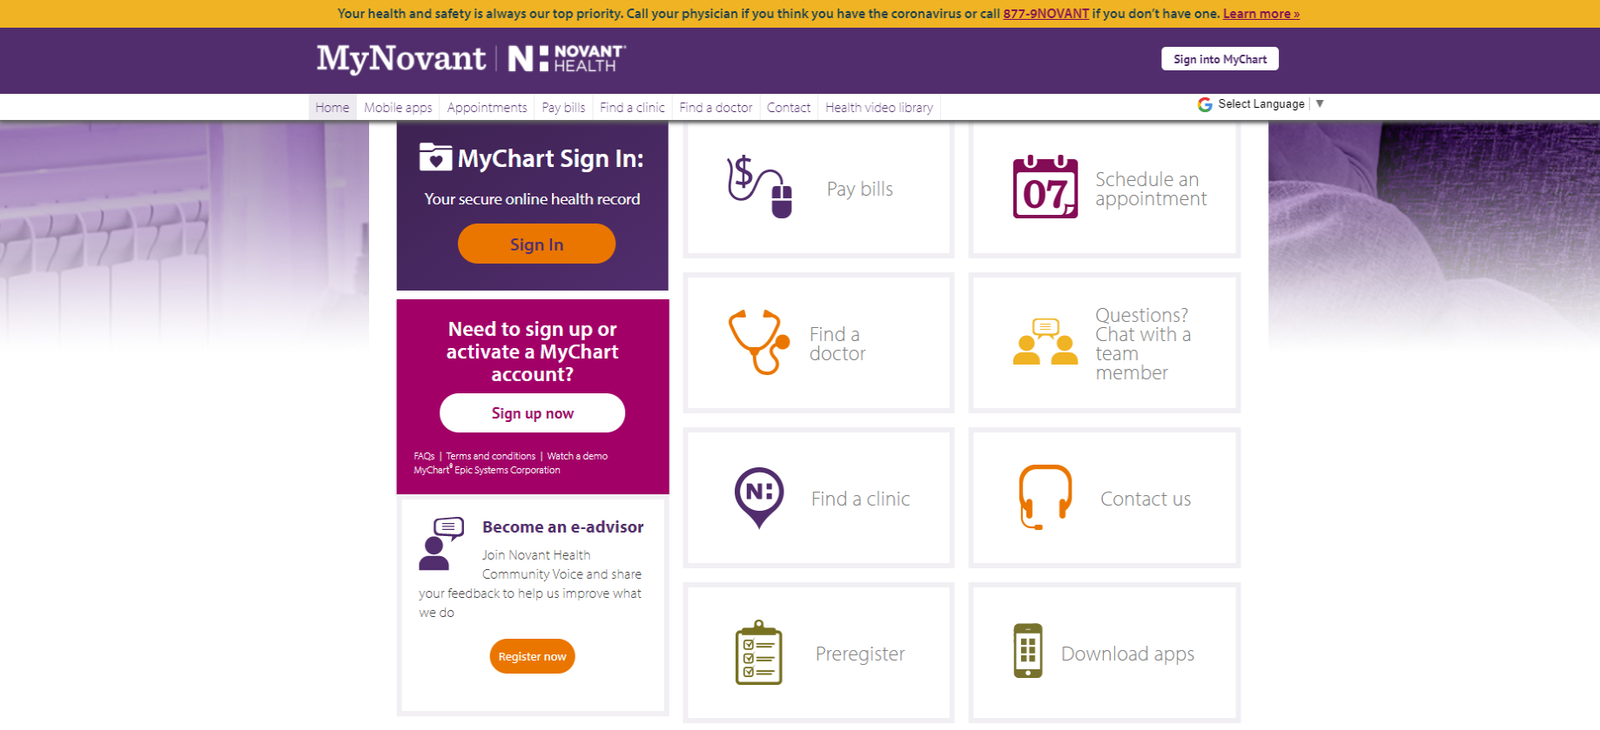Click the Register now button
The width and height of the screenshot is (1600, 730).
click(532, 656)
